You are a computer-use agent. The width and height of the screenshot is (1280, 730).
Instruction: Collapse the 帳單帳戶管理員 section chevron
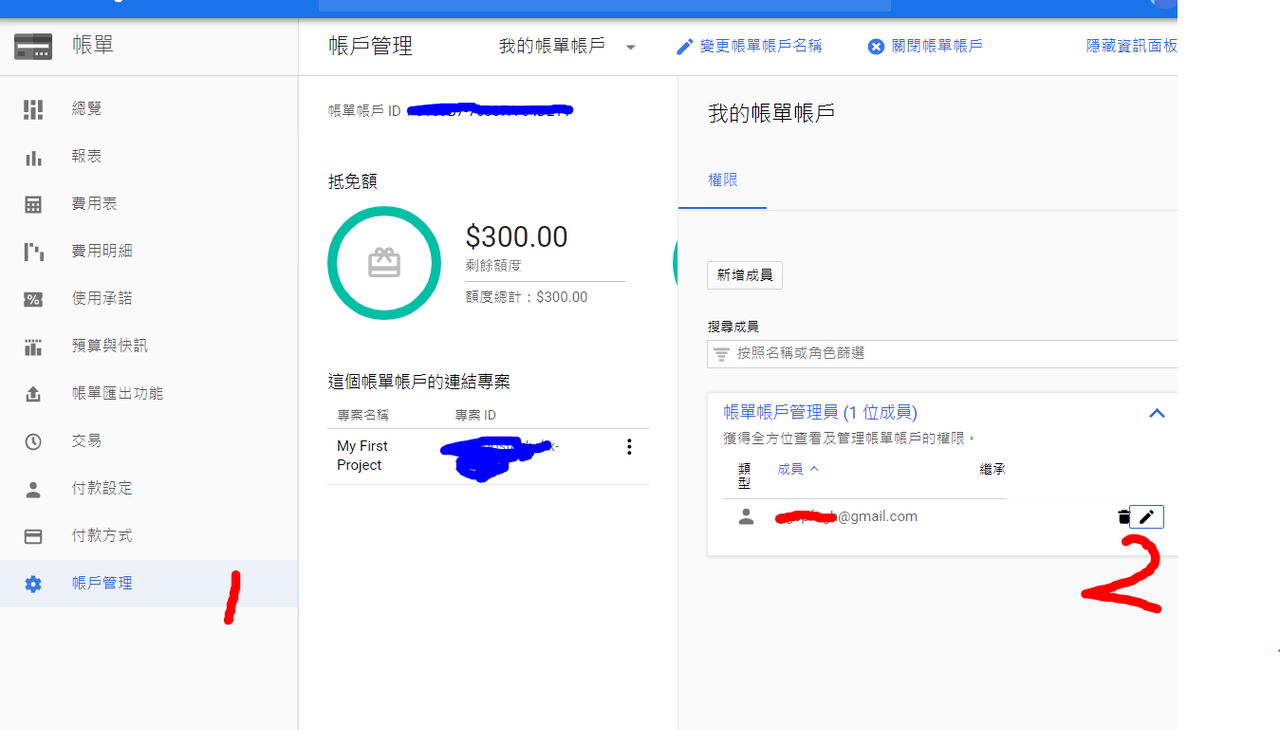point(1157,413)
